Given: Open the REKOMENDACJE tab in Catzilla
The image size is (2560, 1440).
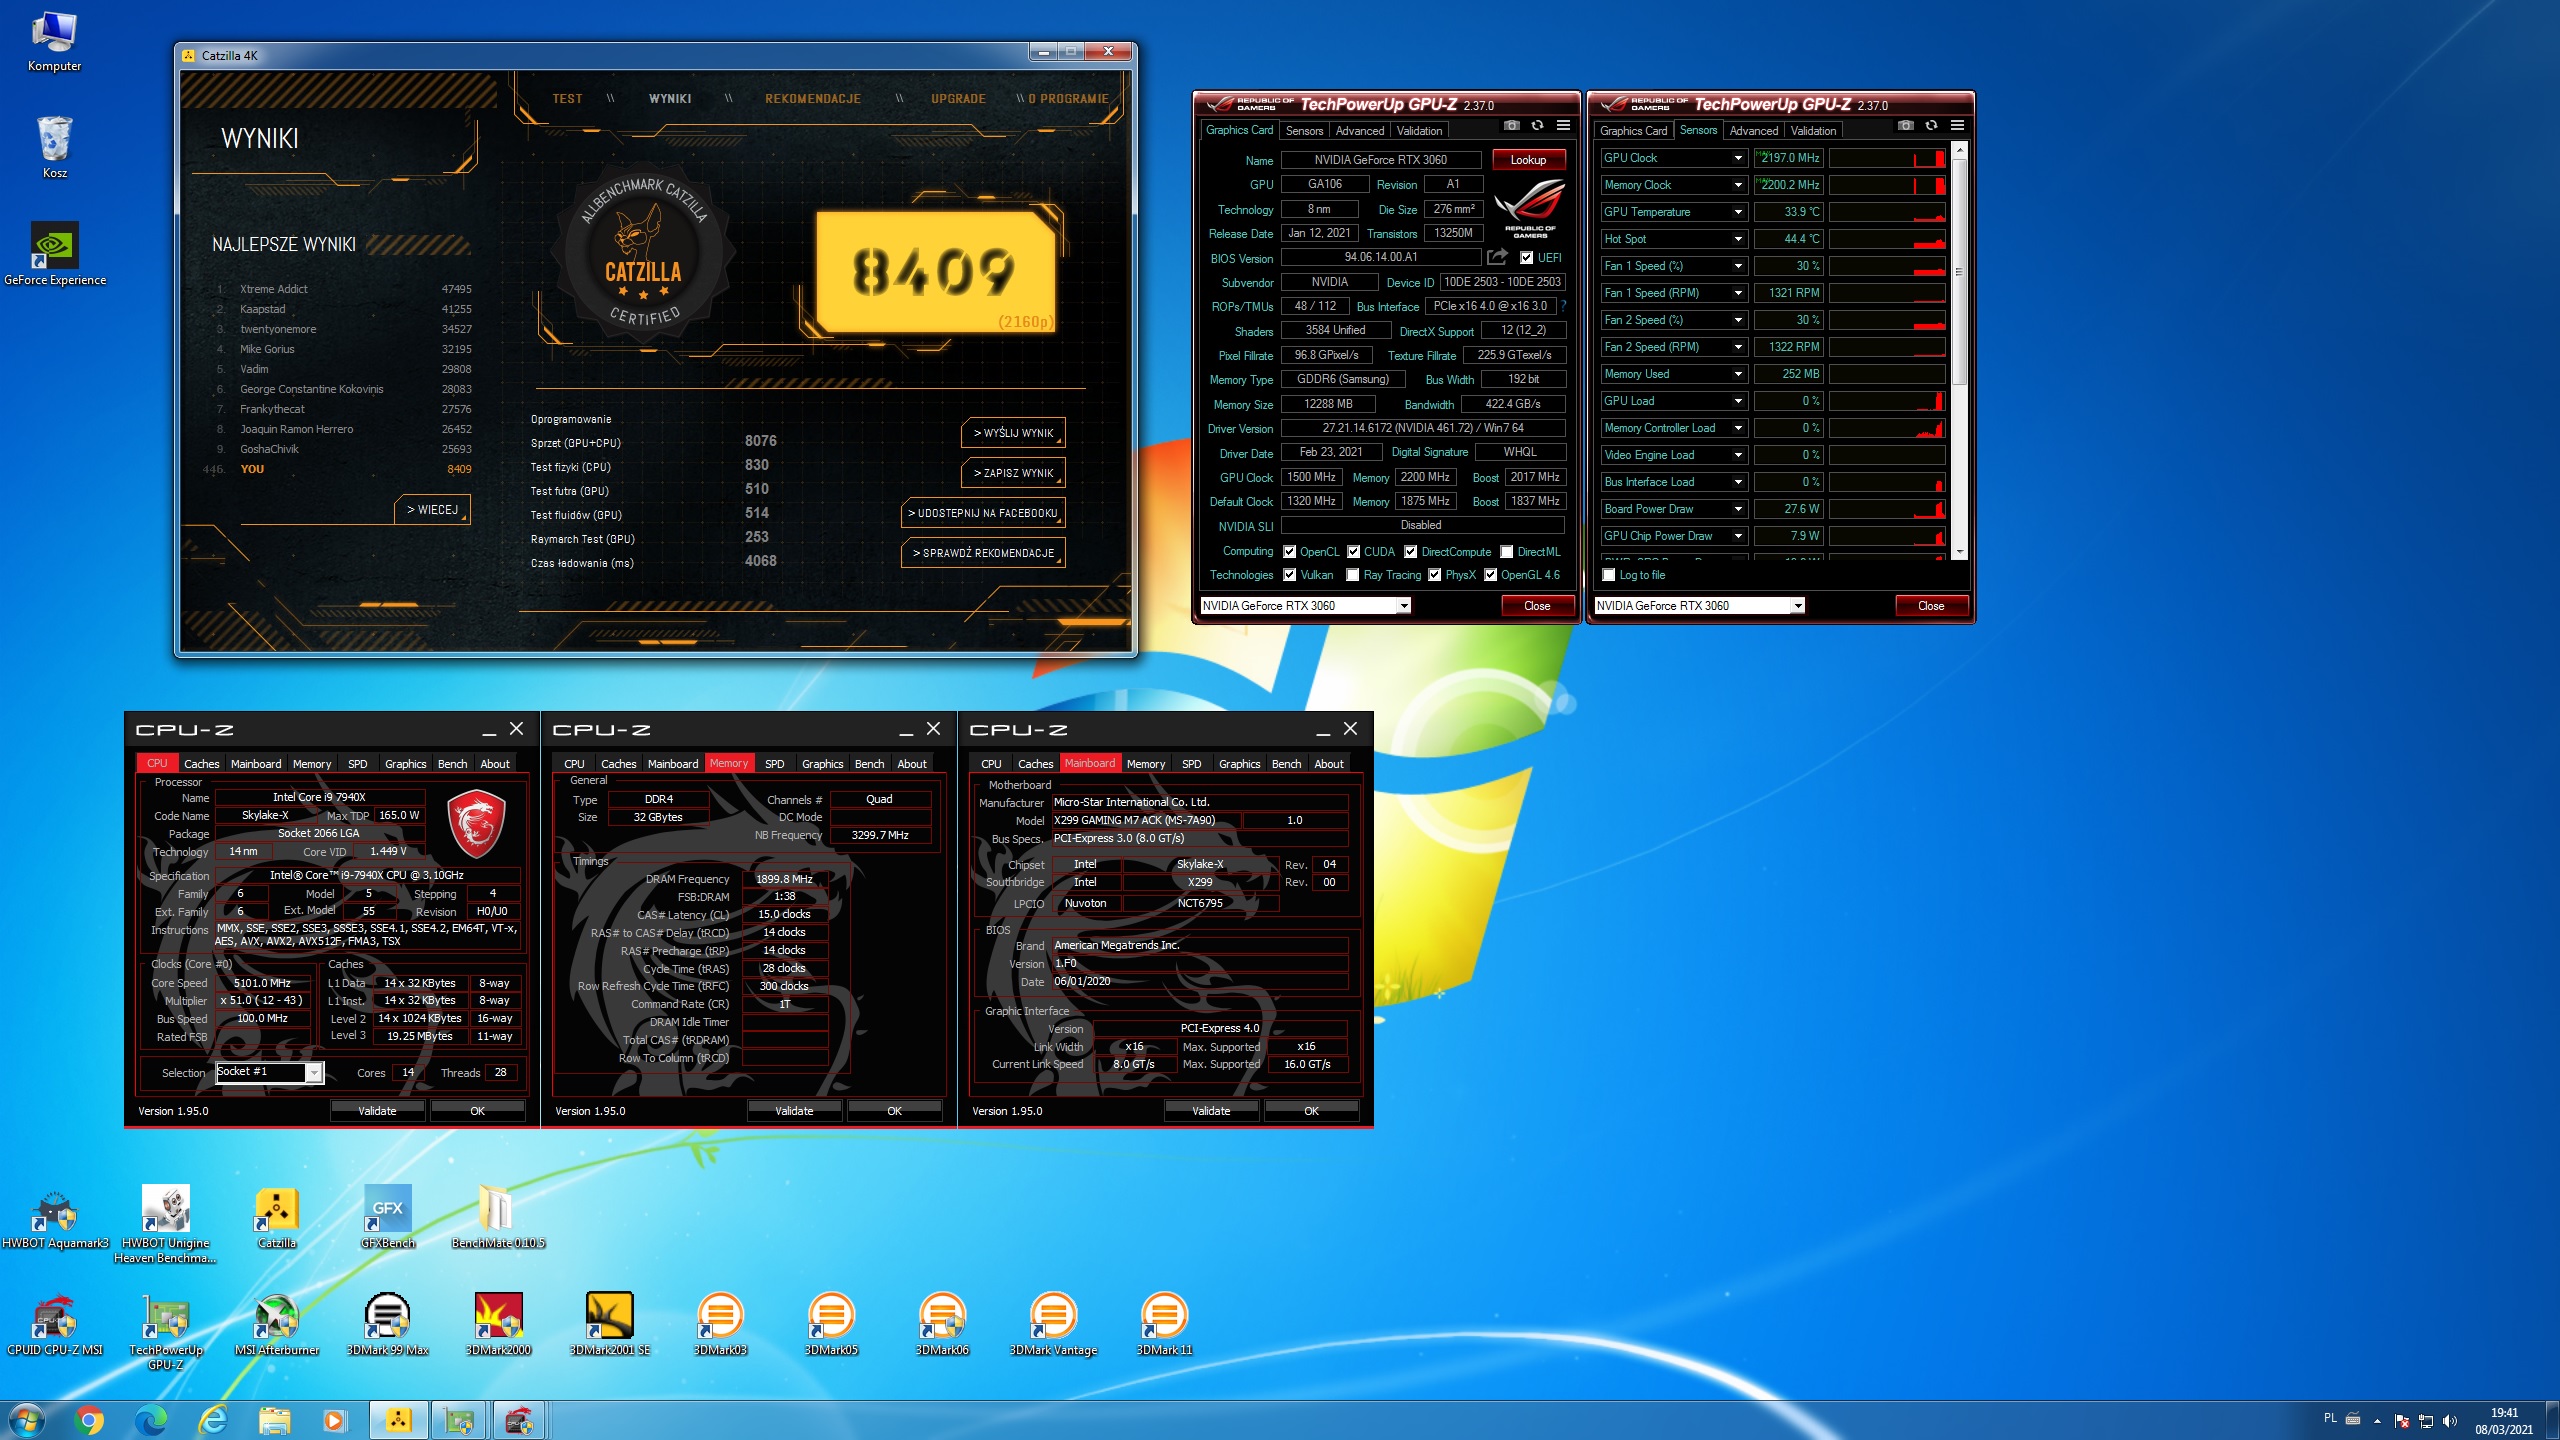Looking at the screenshot, I should click(813, 99).
